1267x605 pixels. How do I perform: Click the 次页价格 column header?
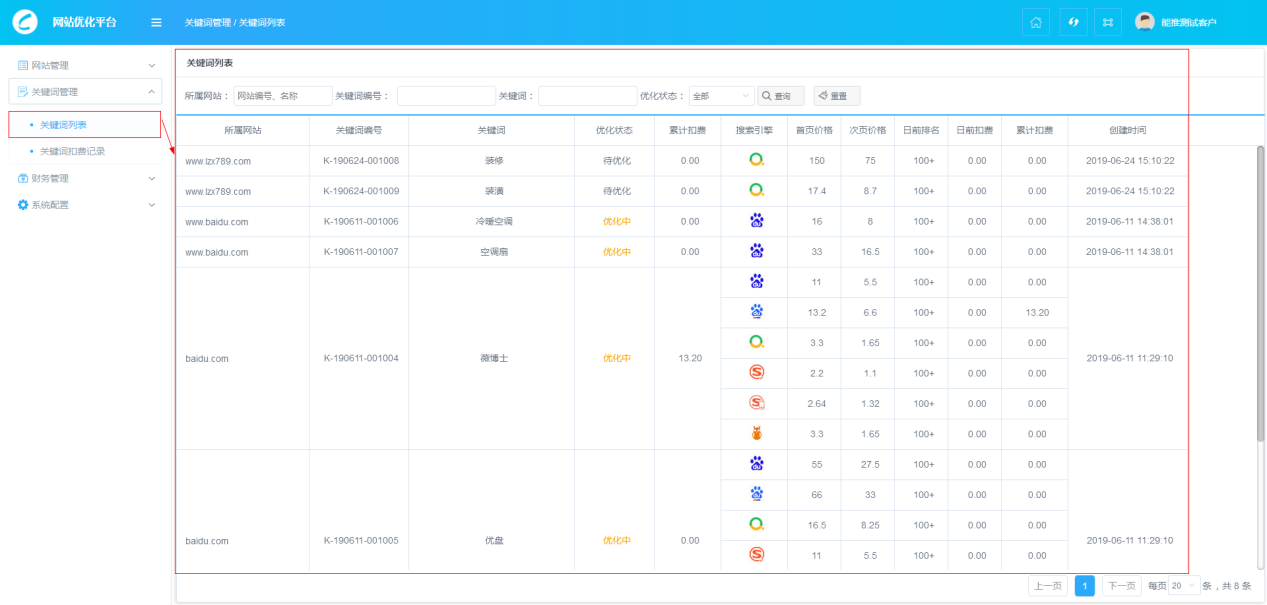pos(868,130)
